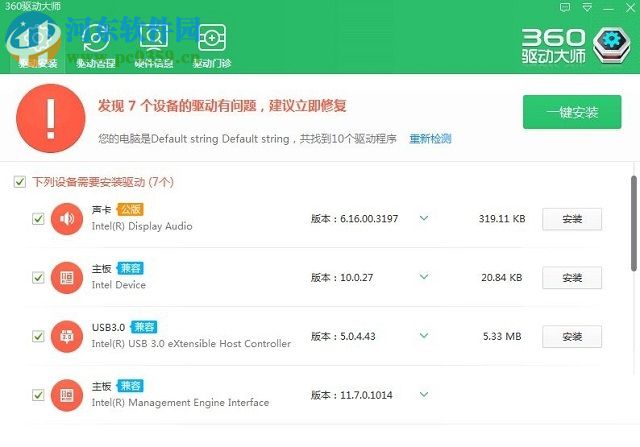
Task: Select the 驱动安装 tab
Action: (38, 46)
